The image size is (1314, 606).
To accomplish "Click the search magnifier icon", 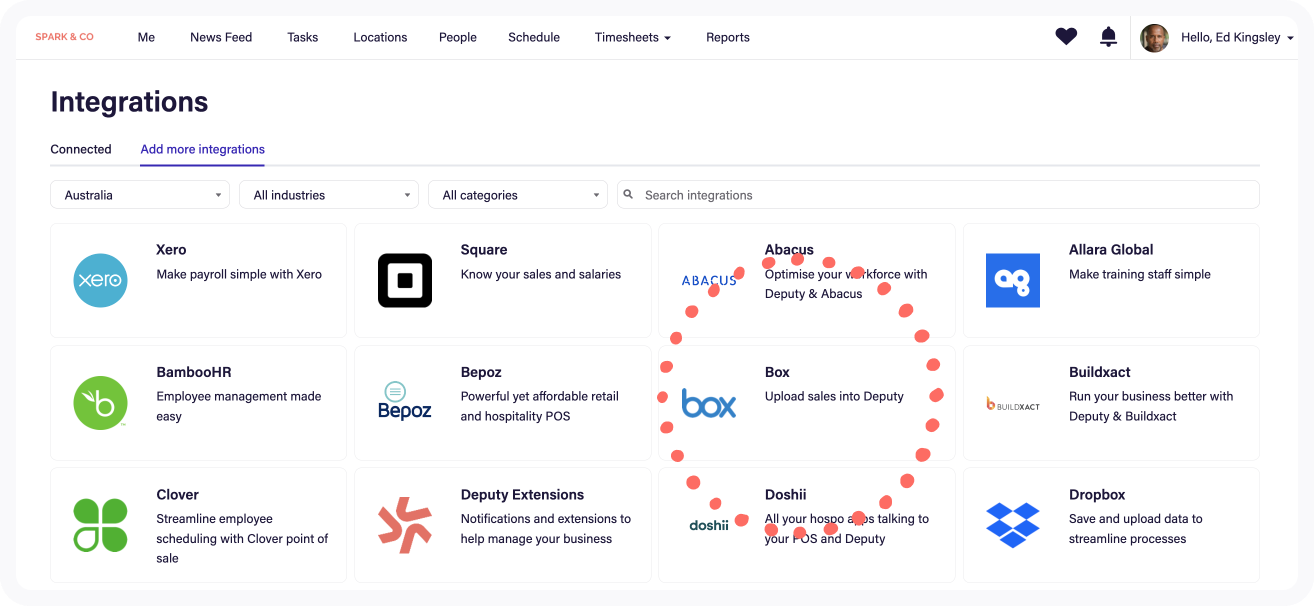I will [x=630, y=195].
